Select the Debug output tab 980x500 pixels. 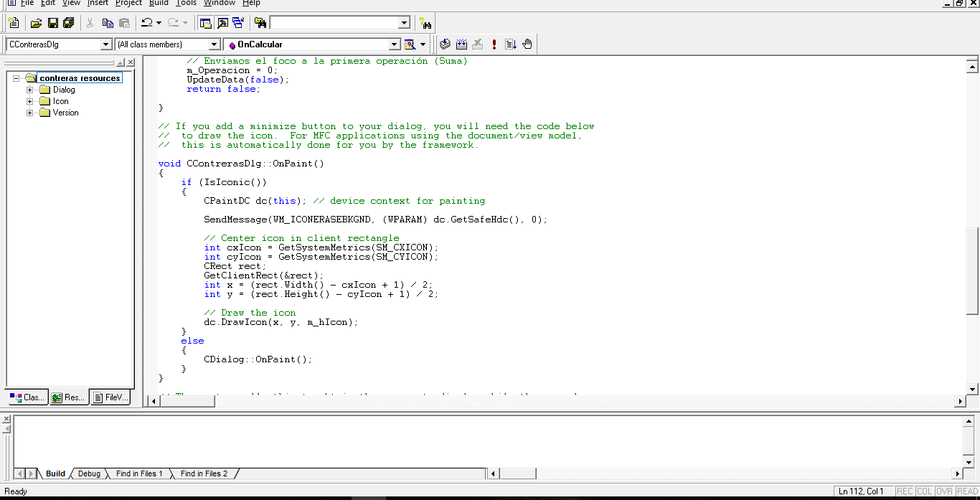coord(89,474)
